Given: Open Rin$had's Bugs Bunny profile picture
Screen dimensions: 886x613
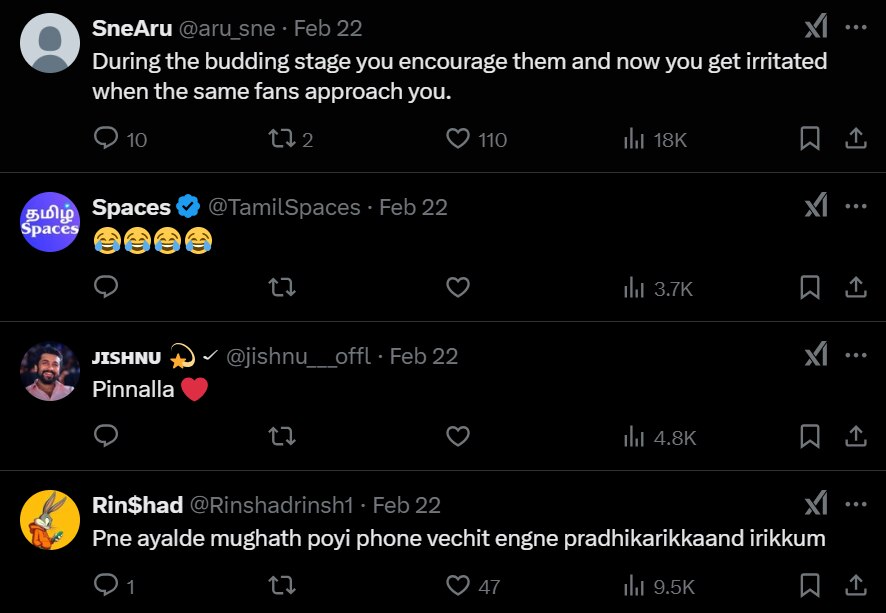Looking at the screenshot, I should (x=50, y=519).
